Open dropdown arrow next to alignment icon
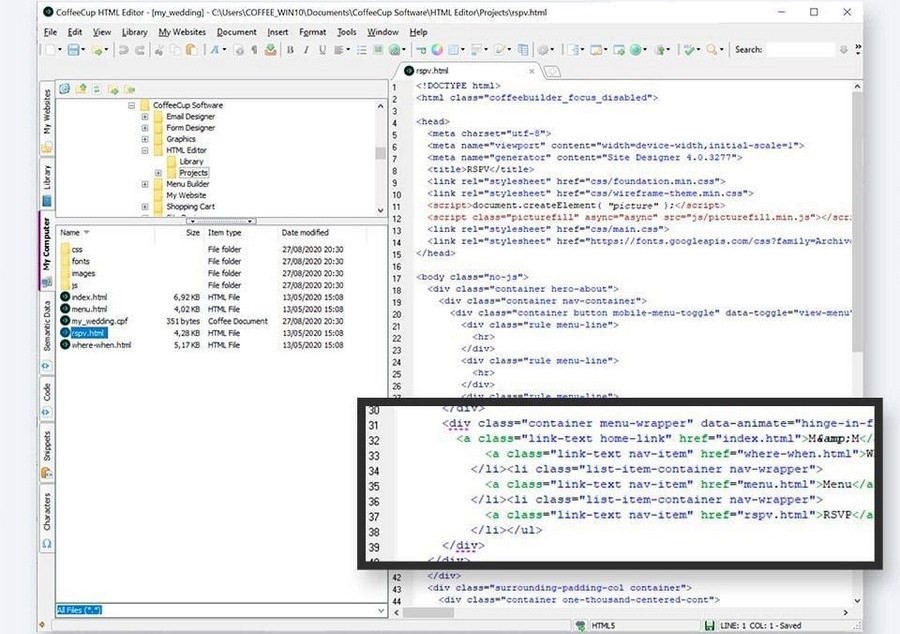This screenshot has width=900, height=634. [348, 50]
